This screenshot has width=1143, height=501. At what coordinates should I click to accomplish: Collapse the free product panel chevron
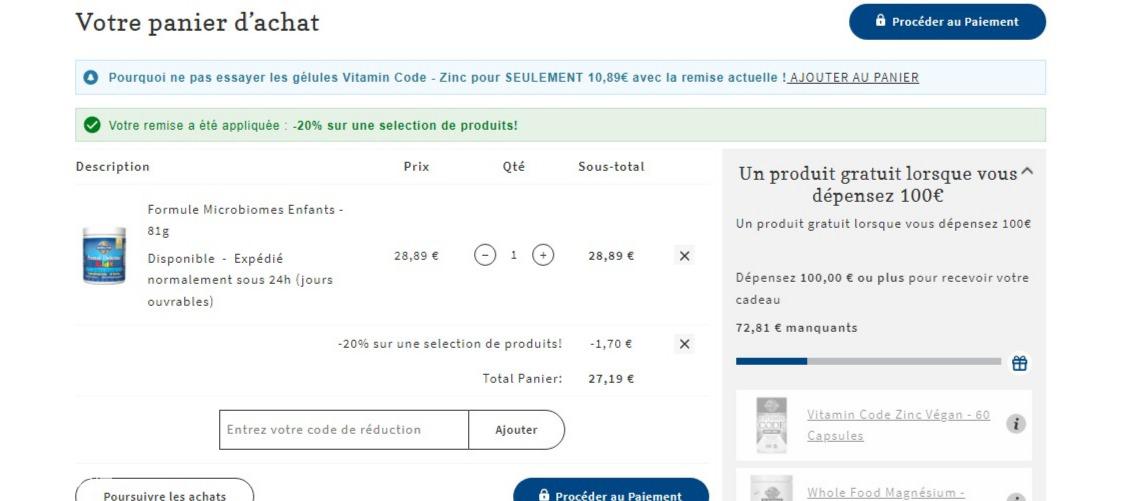[x=1028, y=172]
